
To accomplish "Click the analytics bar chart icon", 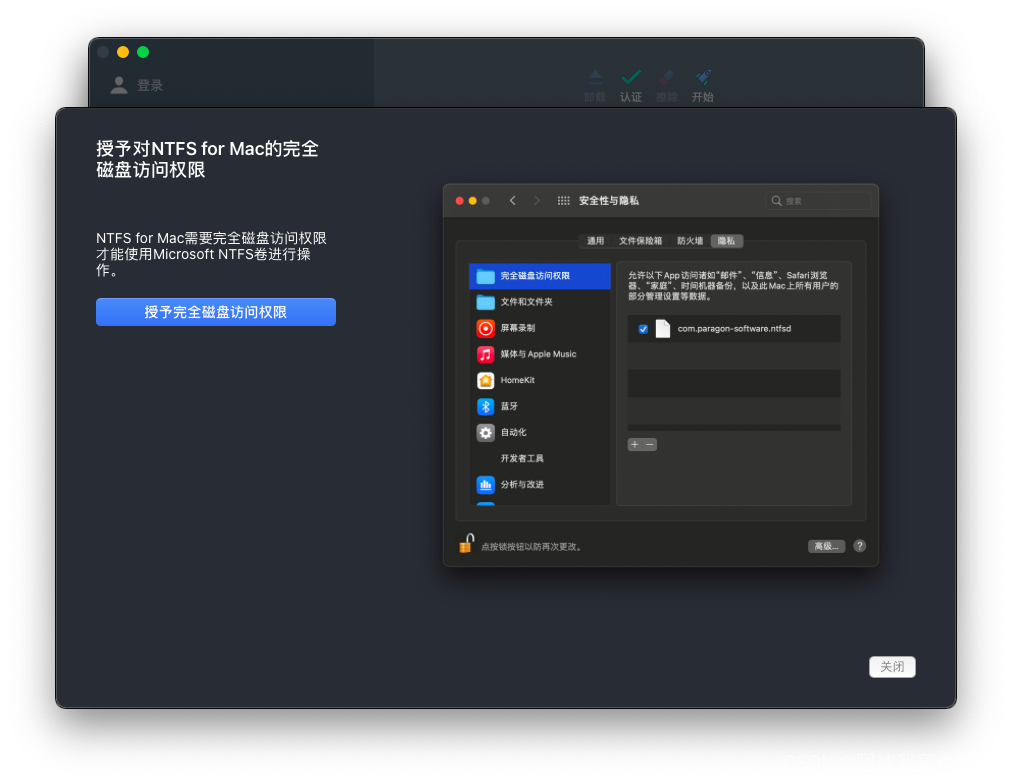I will click(485, 485).
